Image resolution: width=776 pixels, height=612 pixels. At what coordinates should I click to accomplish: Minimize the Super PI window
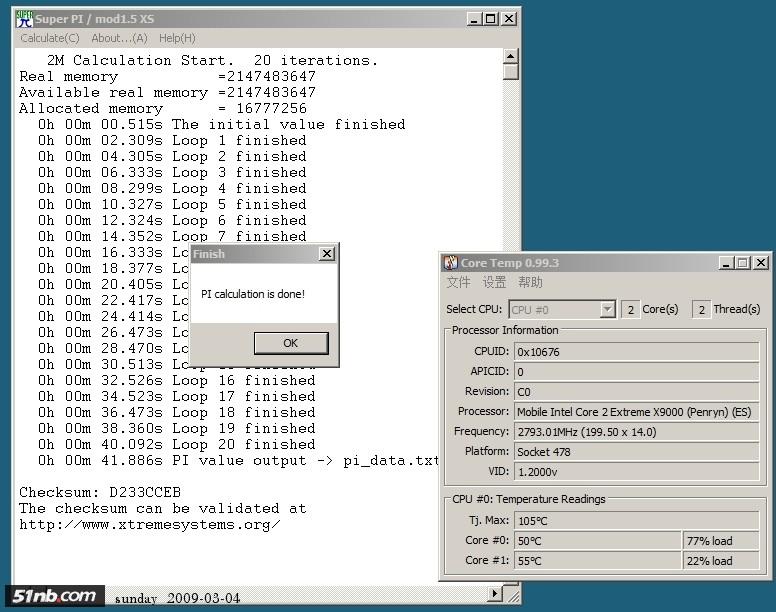click(x=473, y=19)
